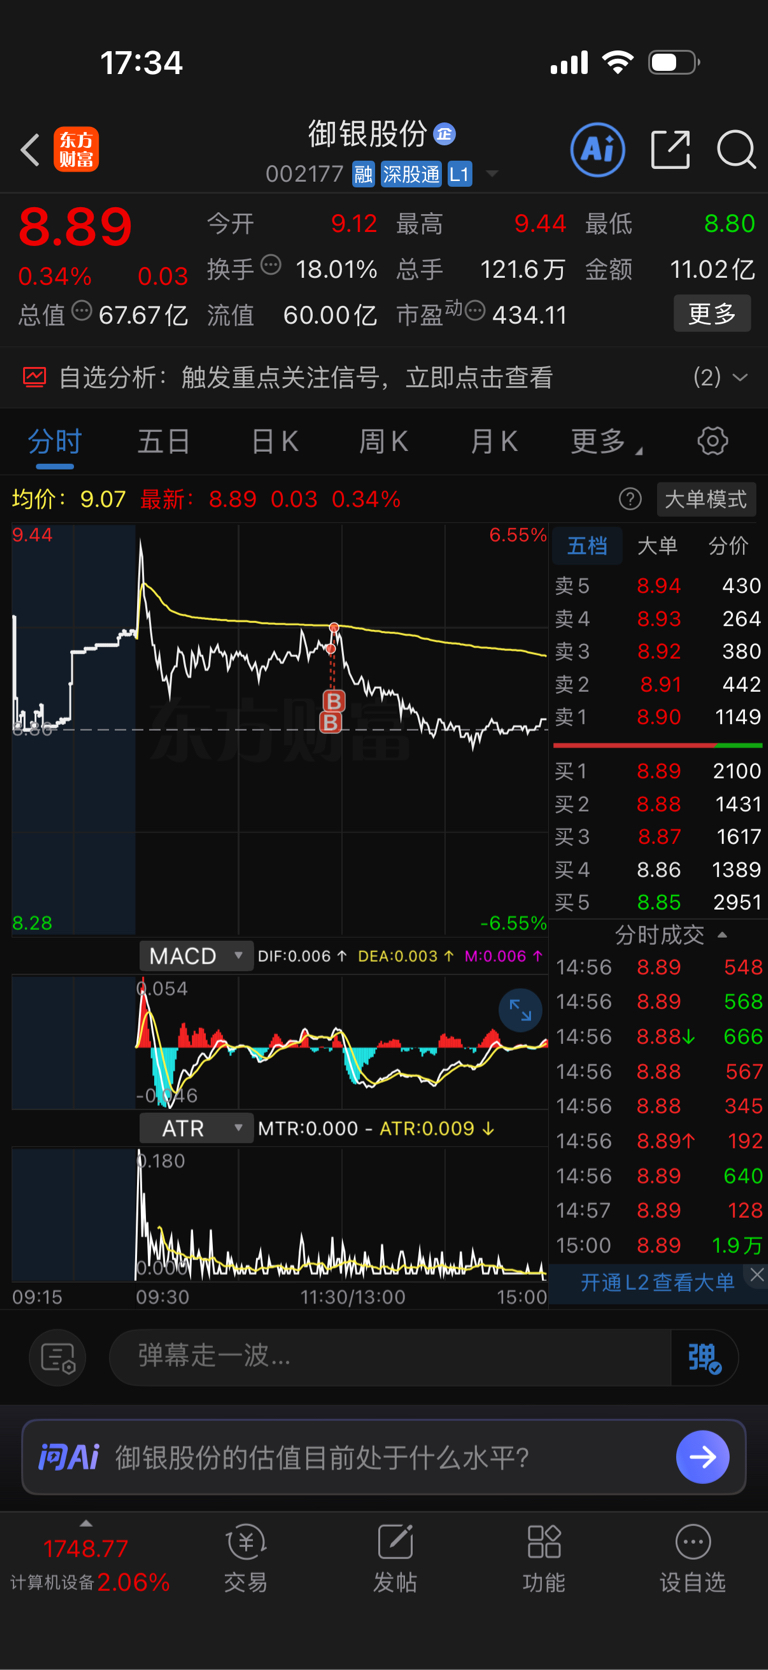Viewport: 768px width, 1670px height.
Task: Toggle 大单模式 button
Action: (706, 499)
